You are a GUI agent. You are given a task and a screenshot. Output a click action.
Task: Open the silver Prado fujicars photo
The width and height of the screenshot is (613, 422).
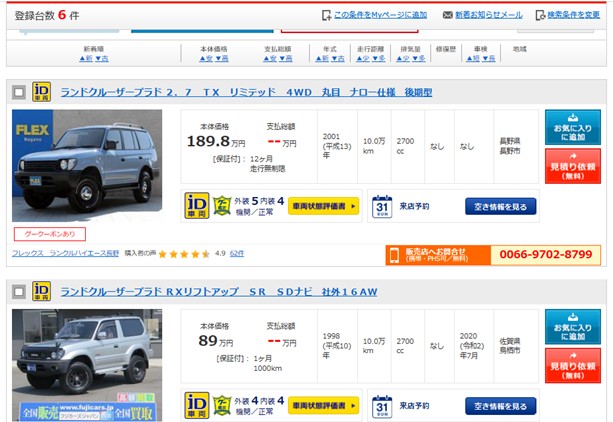tap(87, 365)
